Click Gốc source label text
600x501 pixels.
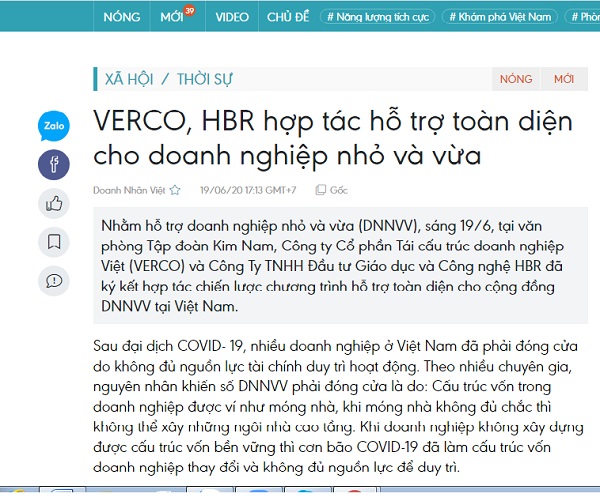(x=339, y=190)
